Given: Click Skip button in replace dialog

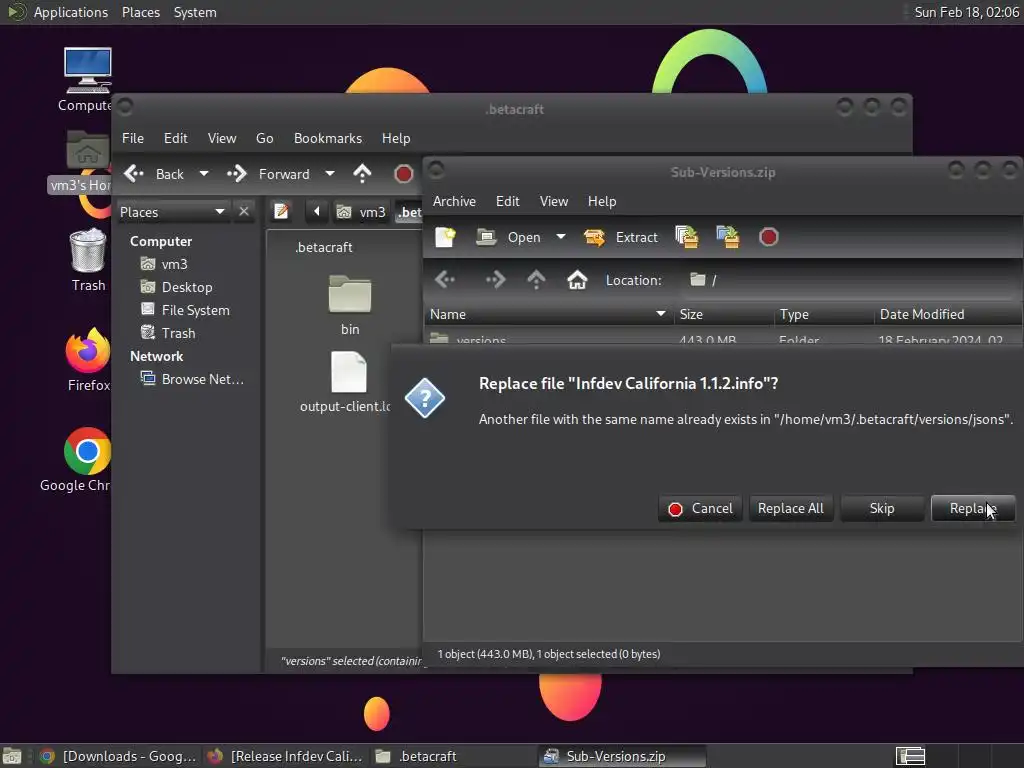Looking at the screenshot, I should [882, 508].
